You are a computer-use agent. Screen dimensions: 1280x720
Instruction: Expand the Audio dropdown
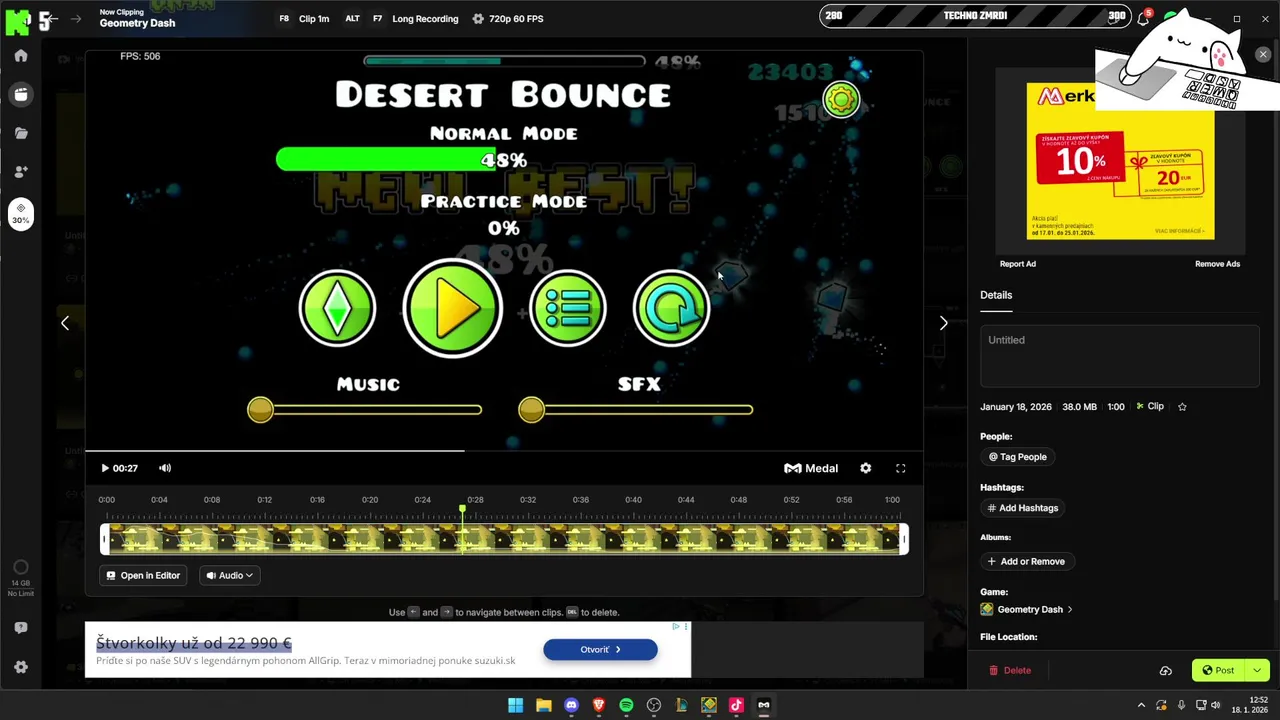pyautogui.click(x=229, y=575)
